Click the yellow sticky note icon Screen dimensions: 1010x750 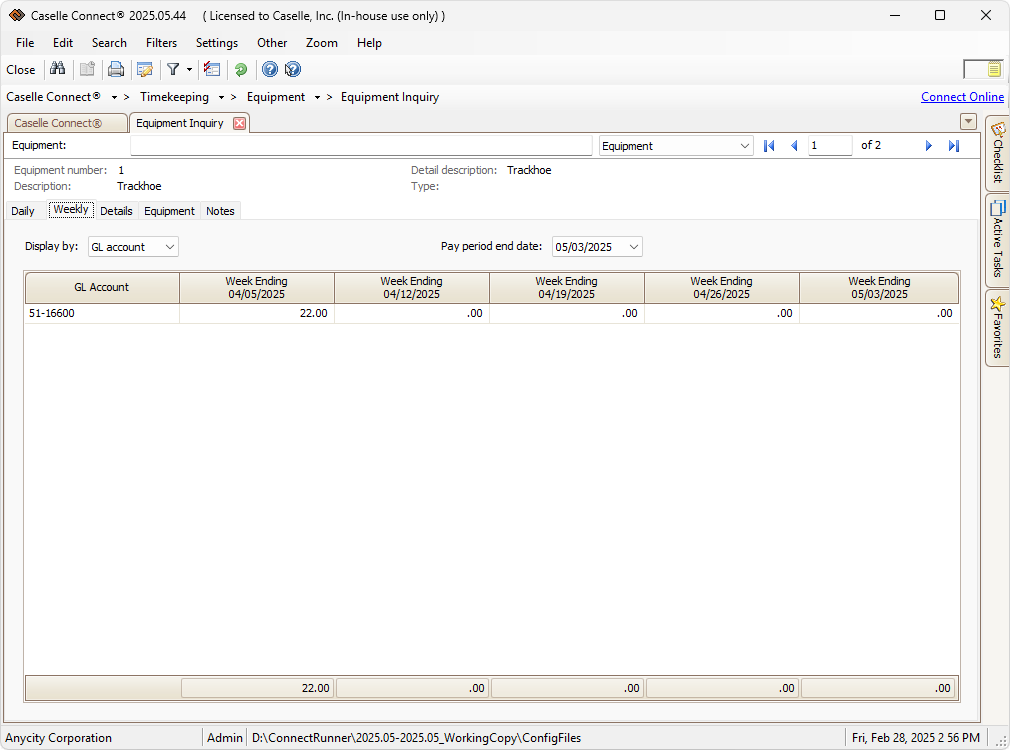click(994, 69)
